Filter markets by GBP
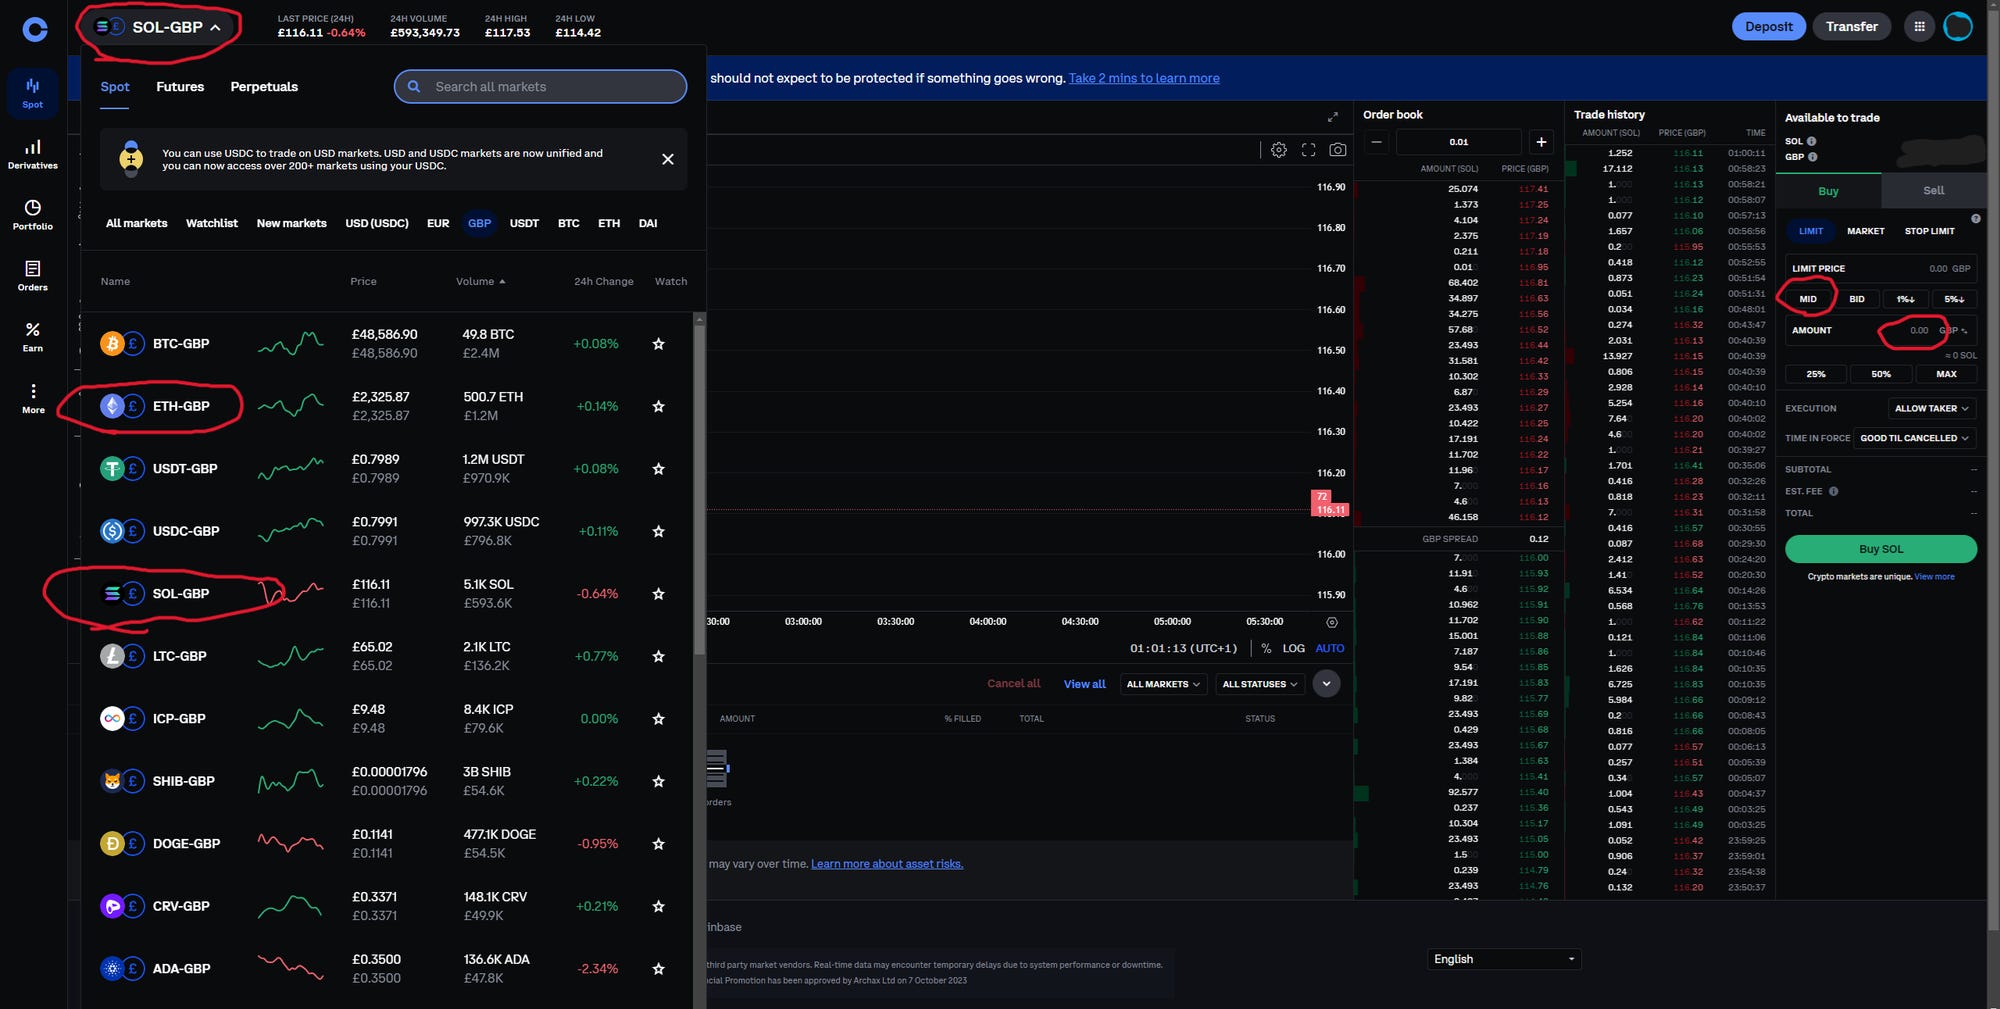This screenshot has height=1009, width=2000. point(480,223)
